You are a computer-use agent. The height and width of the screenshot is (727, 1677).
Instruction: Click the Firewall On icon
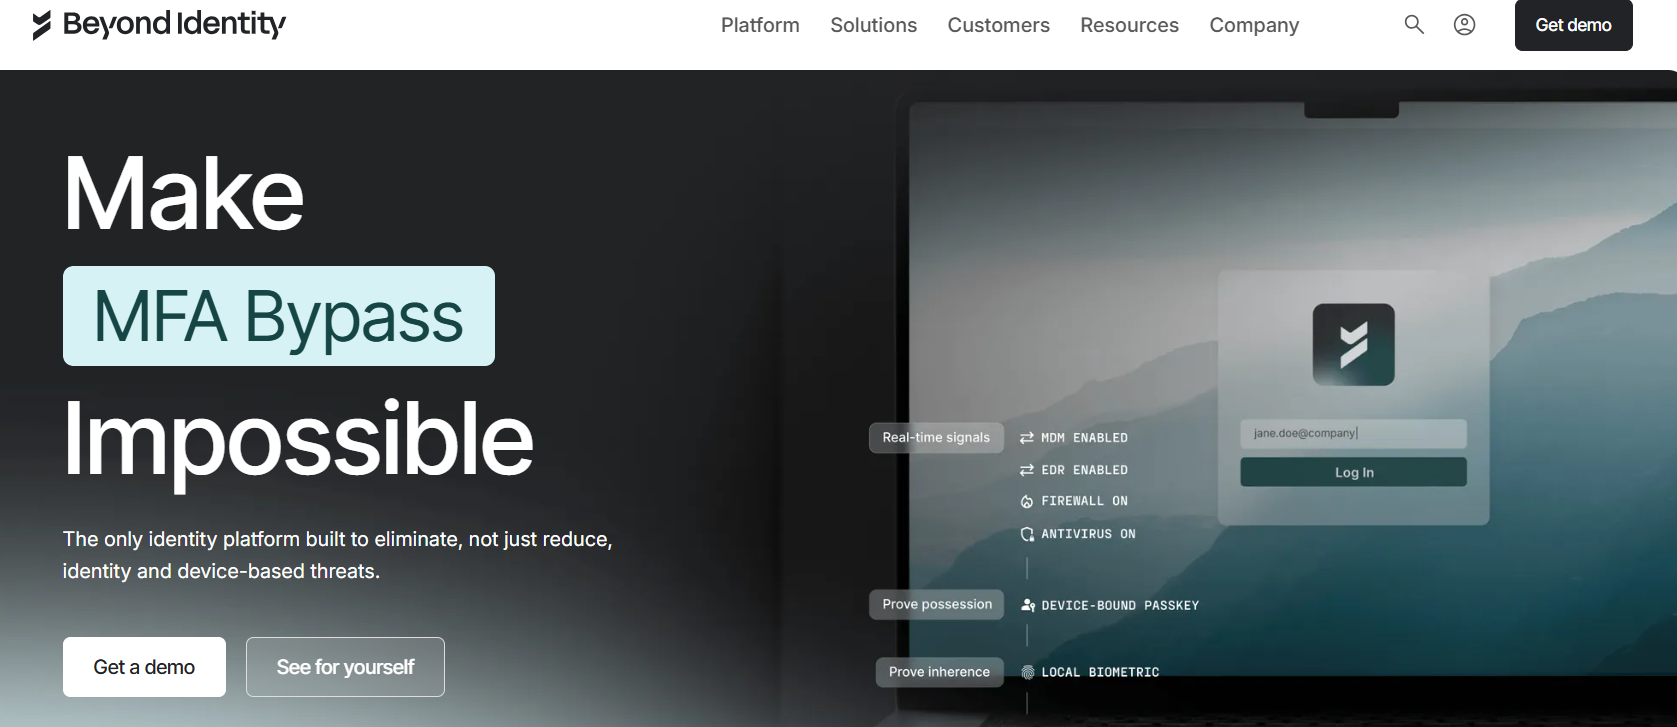(1026, 502)
